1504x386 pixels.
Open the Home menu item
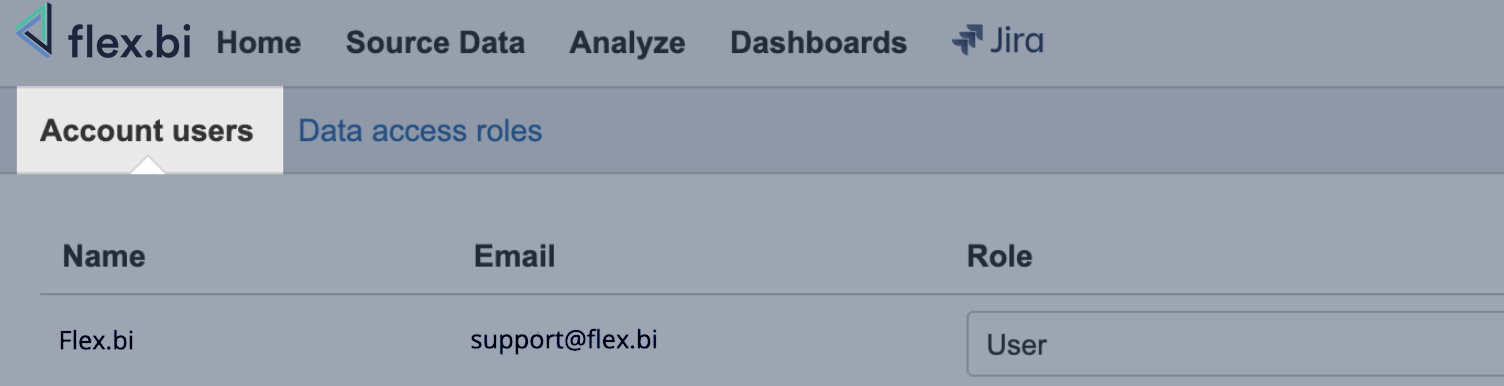[x=258, y=42]
